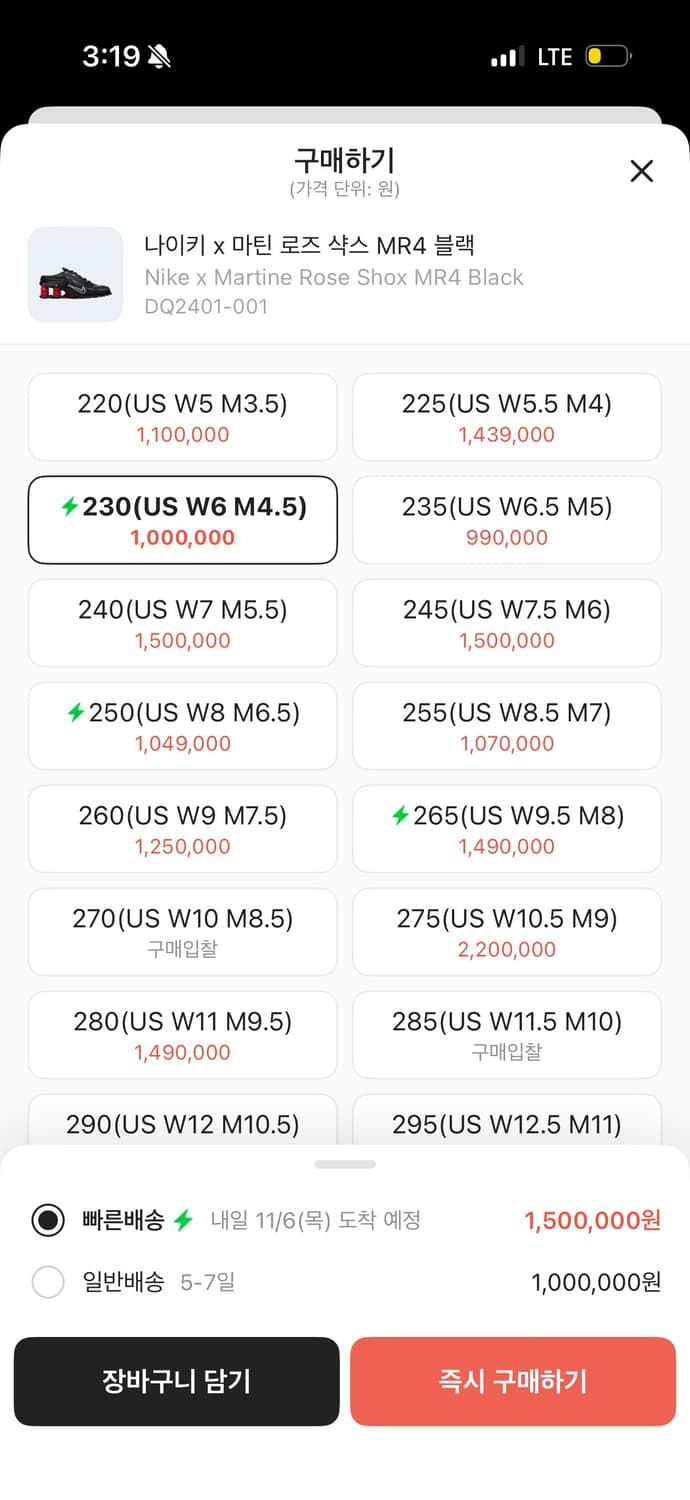Pick size 240 (US W7 M5.5)

(x=183, y=623)
